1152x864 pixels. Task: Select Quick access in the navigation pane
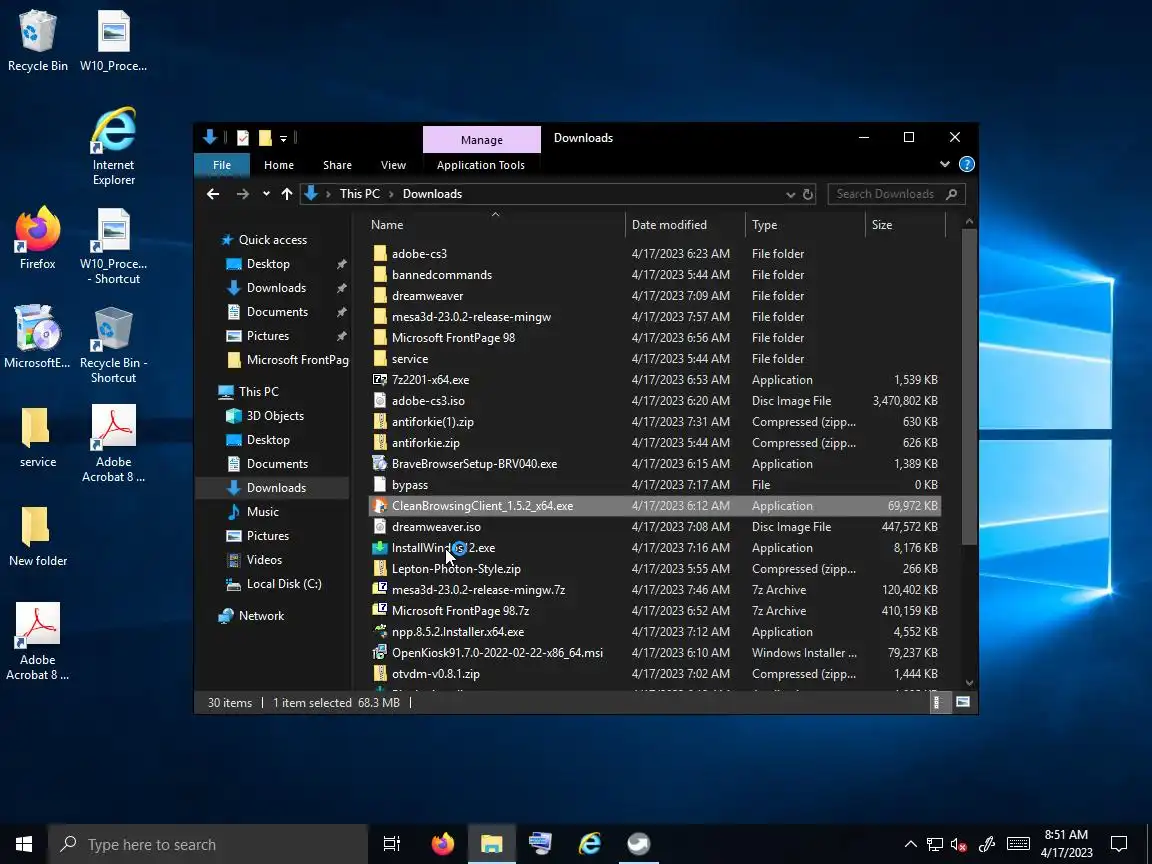tap(273, 240)
